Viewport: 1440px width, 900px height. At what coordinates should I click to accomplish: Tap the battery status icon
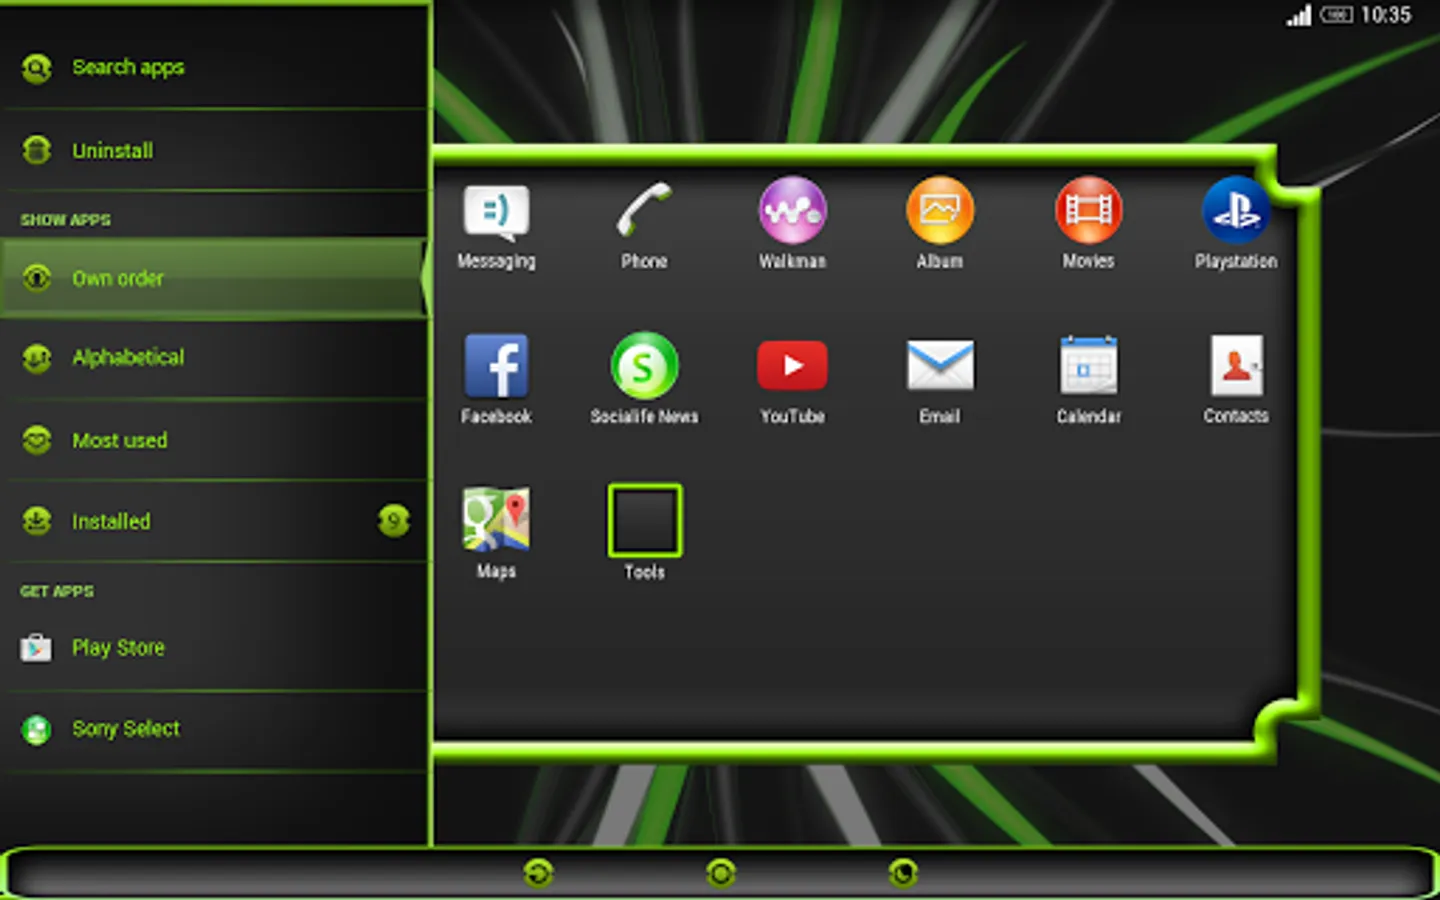coord(1336,15)
